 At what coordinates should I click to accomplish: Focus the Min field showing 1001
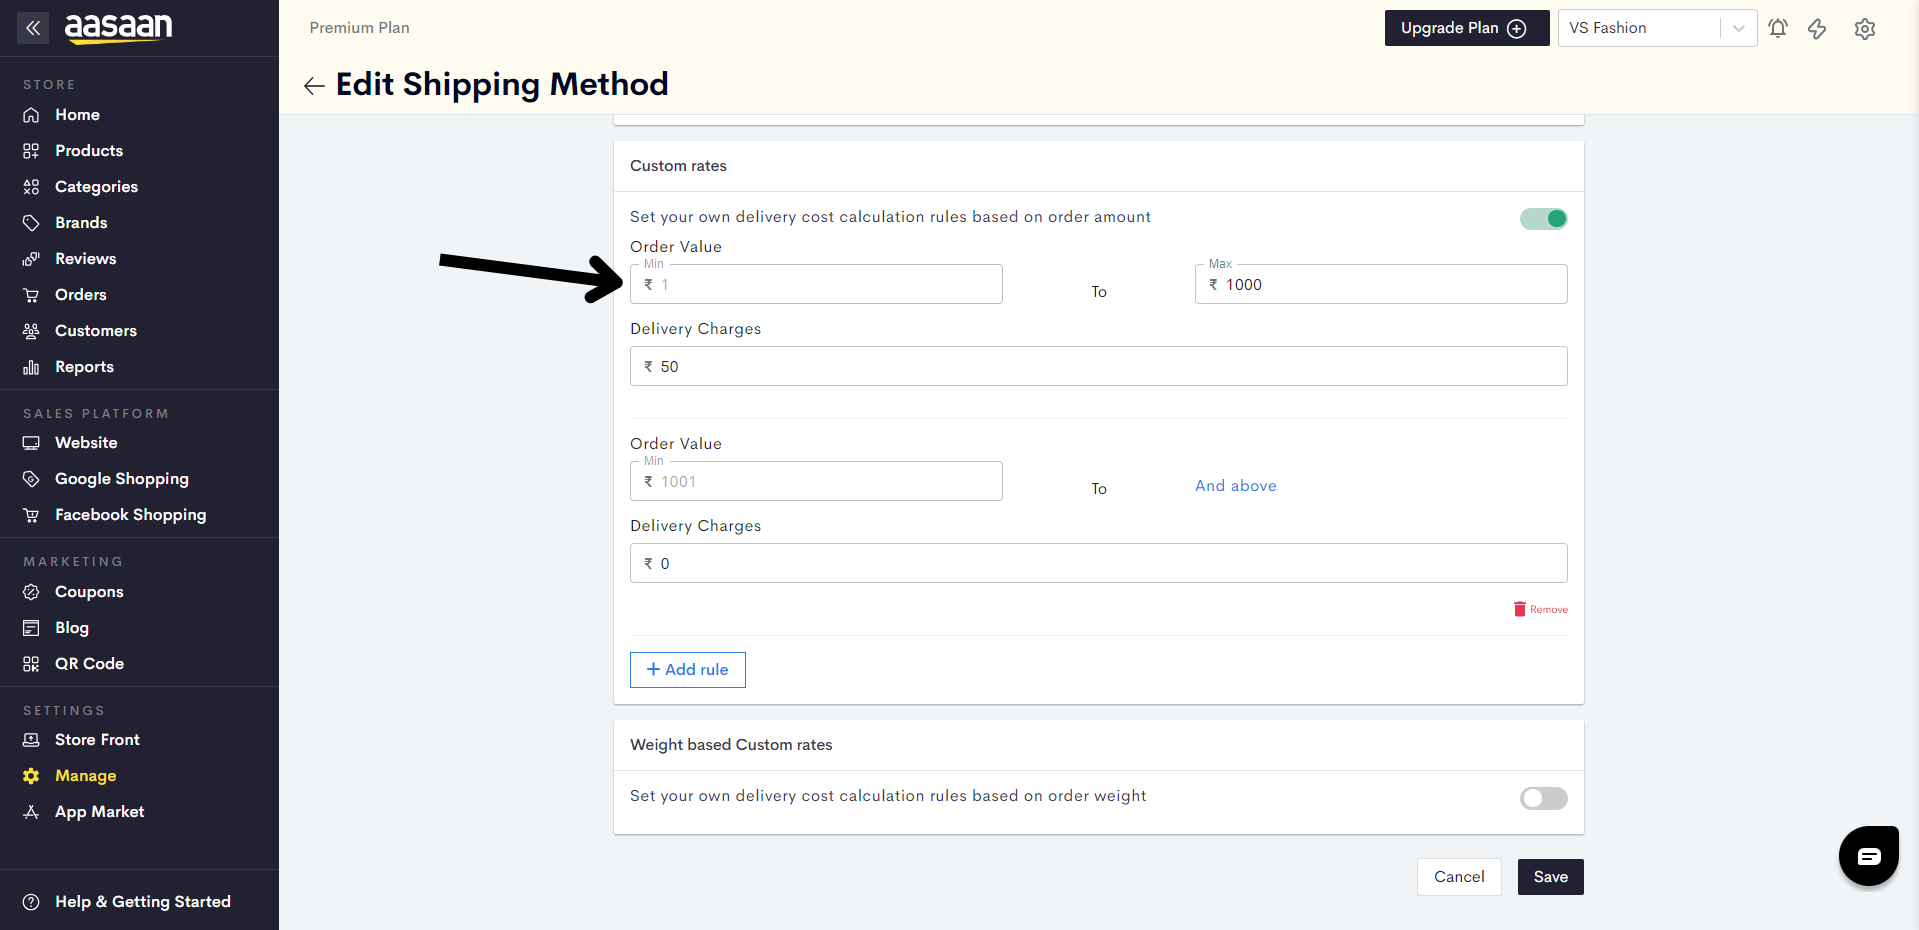point(816,481)
